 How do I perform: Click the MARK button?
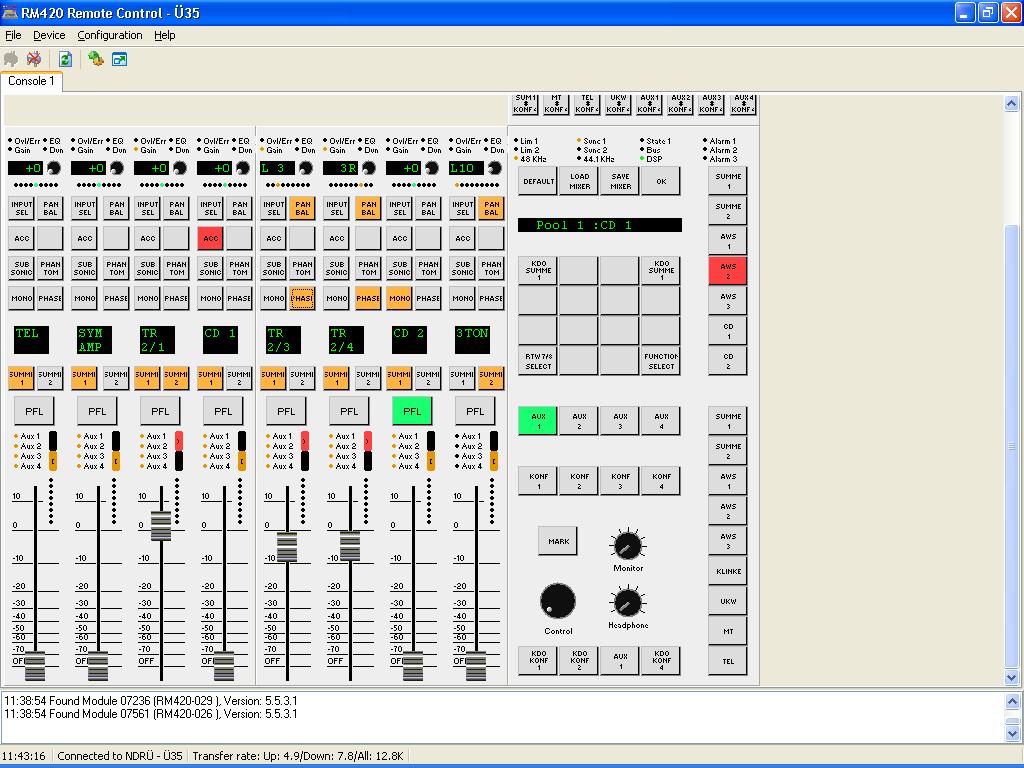[558, 541]
